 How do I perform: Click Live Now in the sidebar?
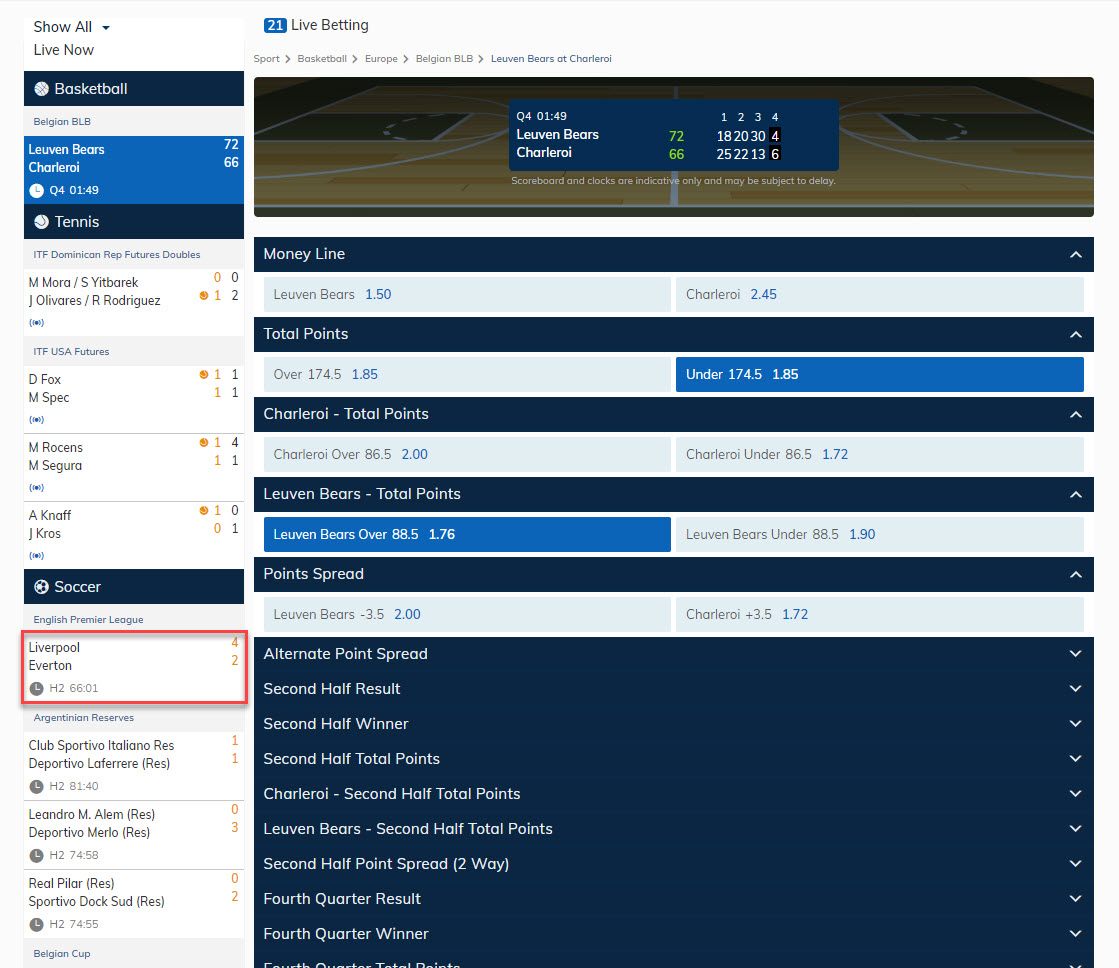coord(64,49)
